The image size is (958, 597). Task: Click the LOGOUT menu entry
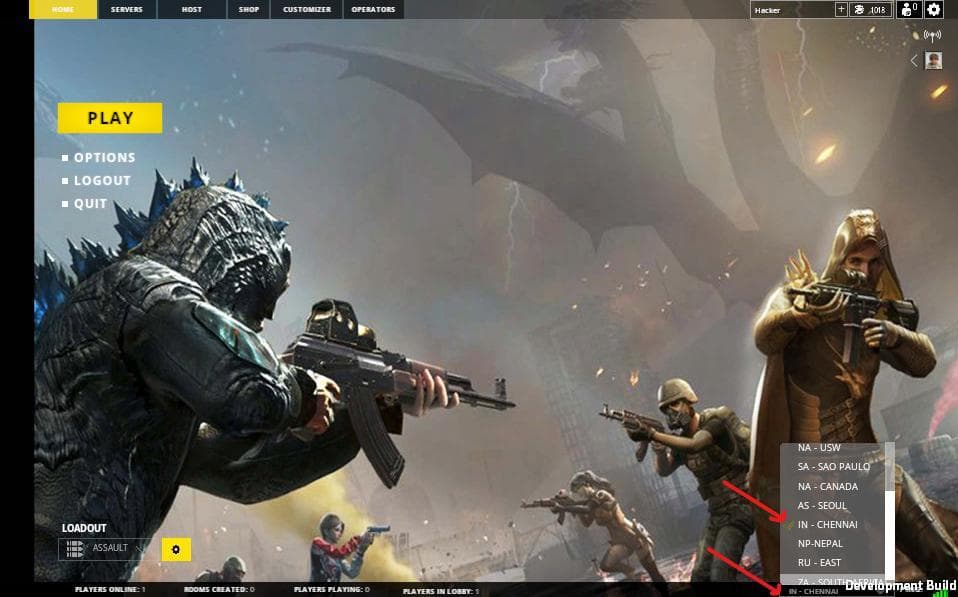(x=102, y=181)
